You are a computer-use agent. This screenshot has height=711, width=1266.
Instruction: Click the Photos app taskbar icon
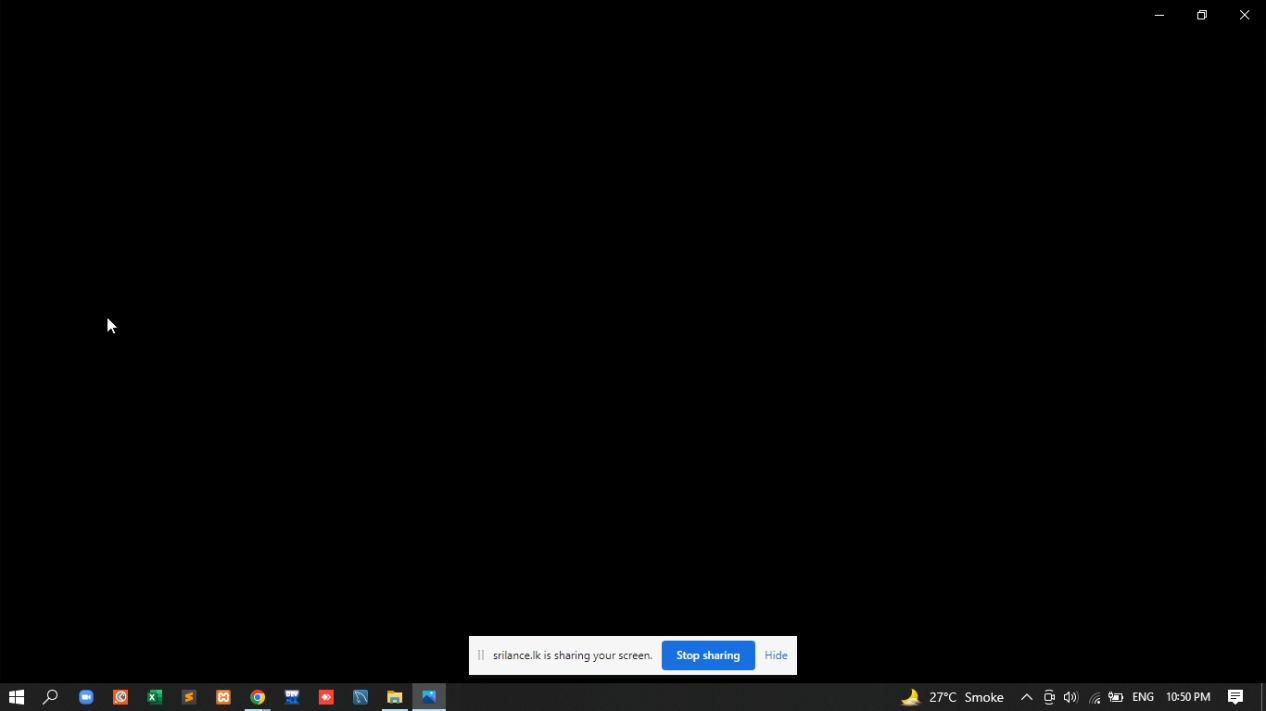(429, 697)
